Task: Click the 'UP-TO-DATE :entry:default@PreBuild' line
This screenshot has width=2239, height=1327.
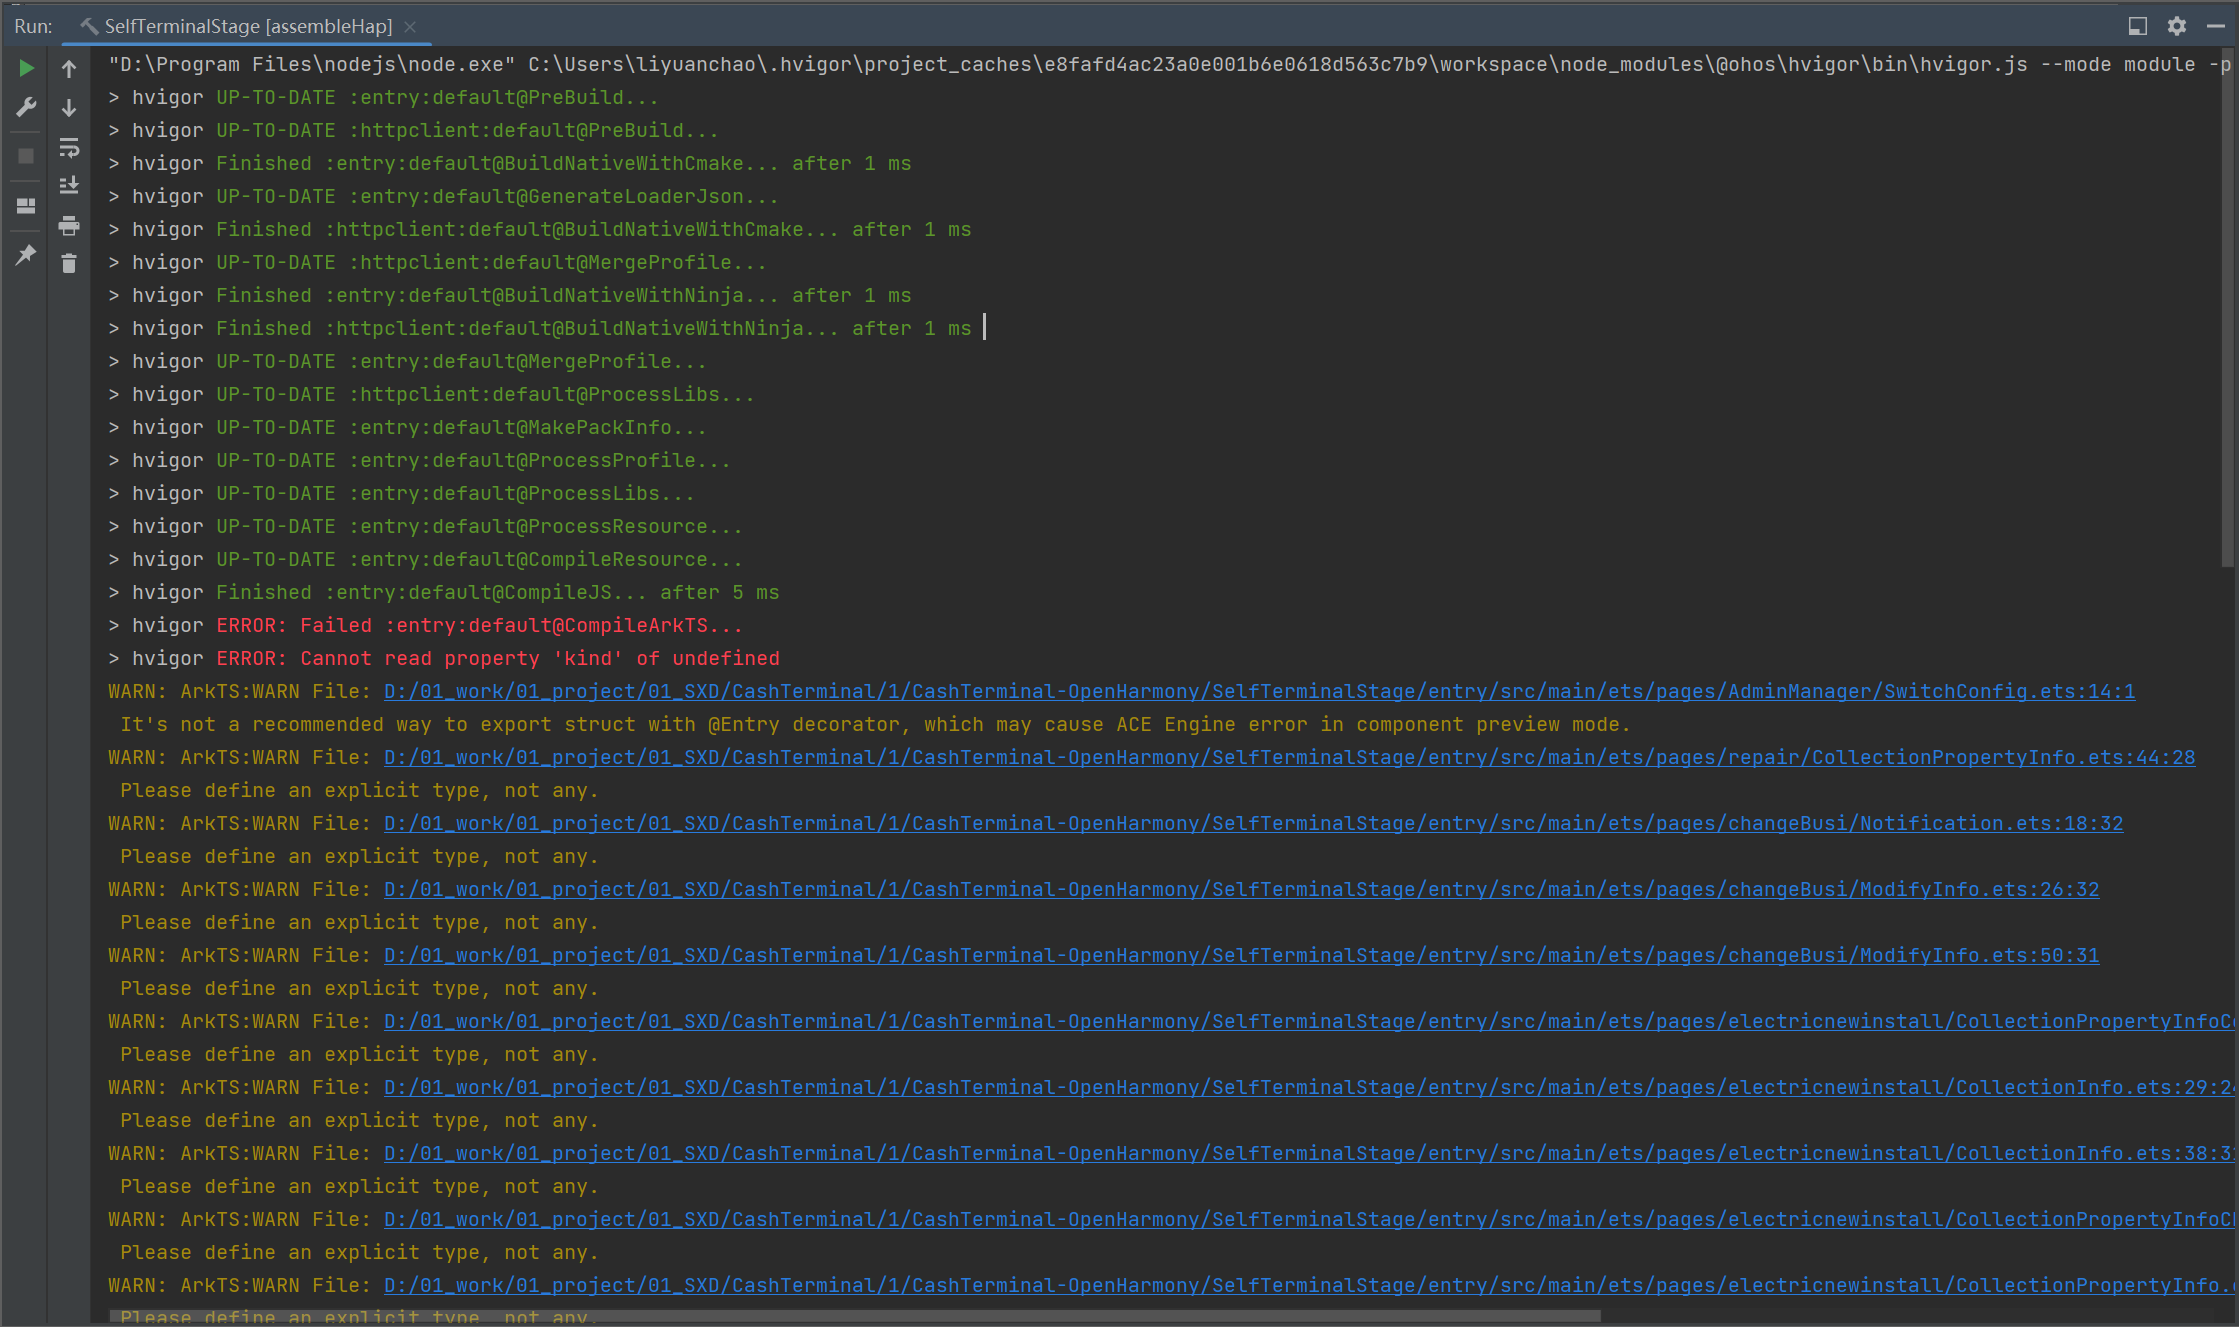Action: (383, 98)
